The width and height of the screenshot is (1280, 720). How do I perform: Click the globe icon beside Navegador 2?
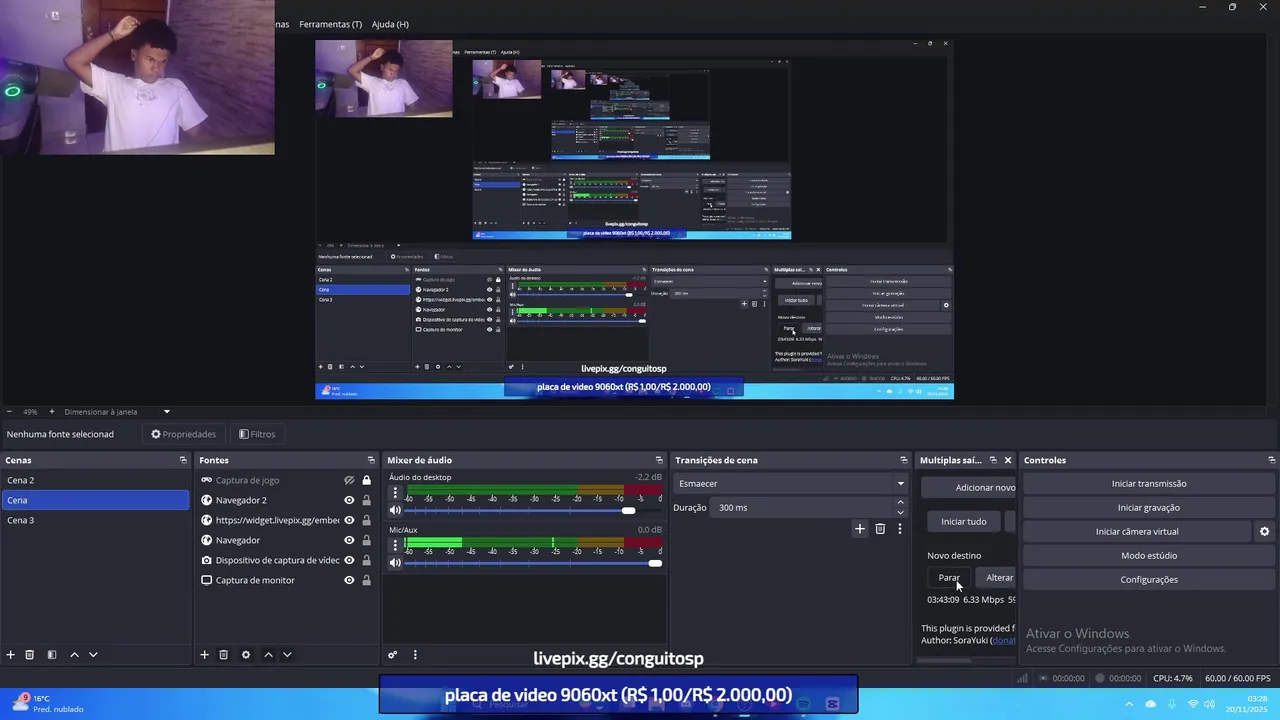coord(207,500)
